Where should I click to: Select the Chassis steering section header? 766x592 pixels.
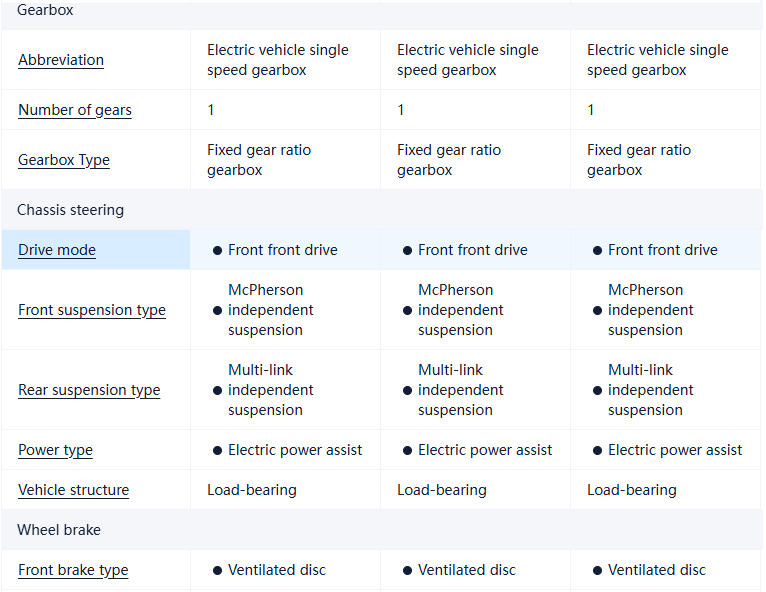[70, 210]
